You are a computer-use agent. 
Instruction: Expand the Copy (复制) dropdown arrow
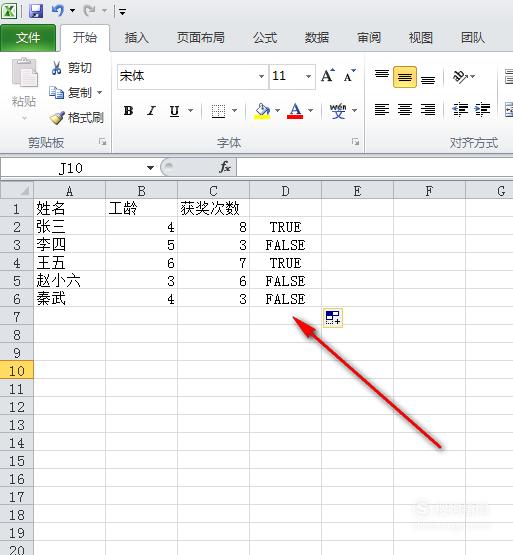click(99, 93)
